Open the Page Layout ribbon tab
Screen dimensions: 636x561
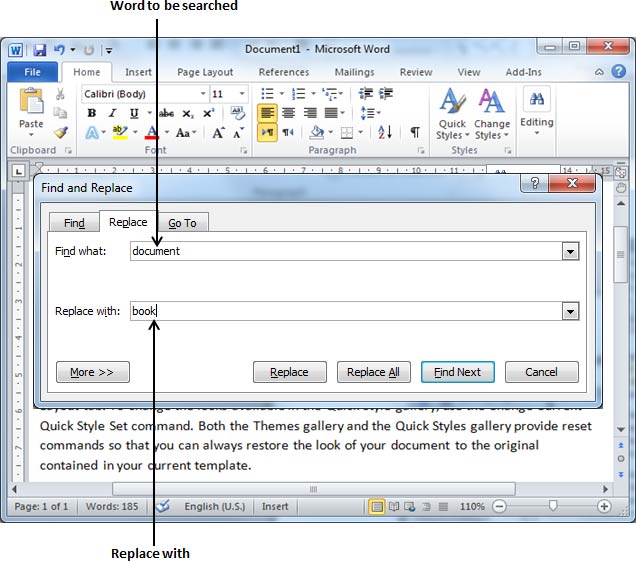[x=204, y=72]
